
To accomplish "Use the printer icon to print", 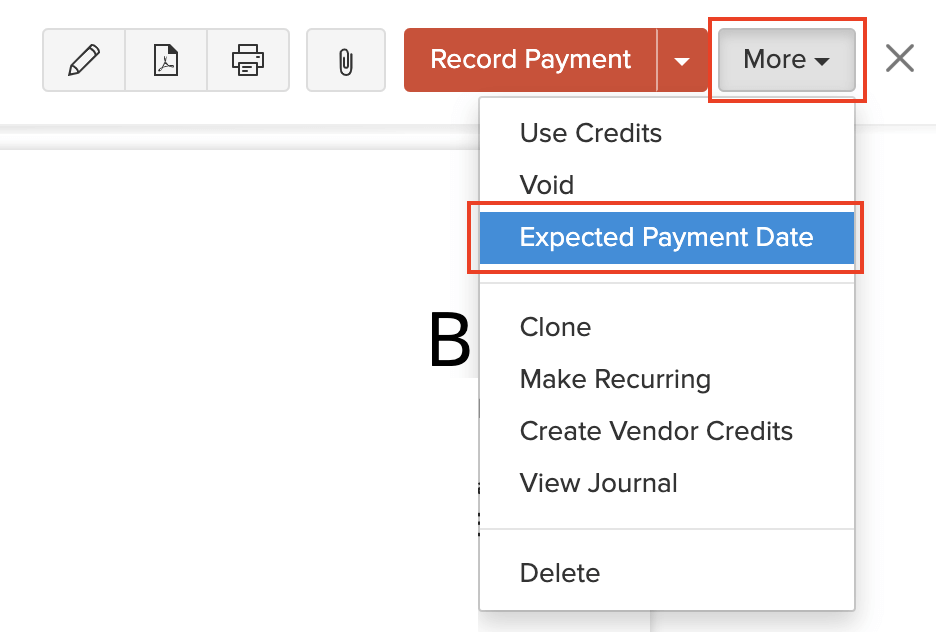I will (248, 59).
